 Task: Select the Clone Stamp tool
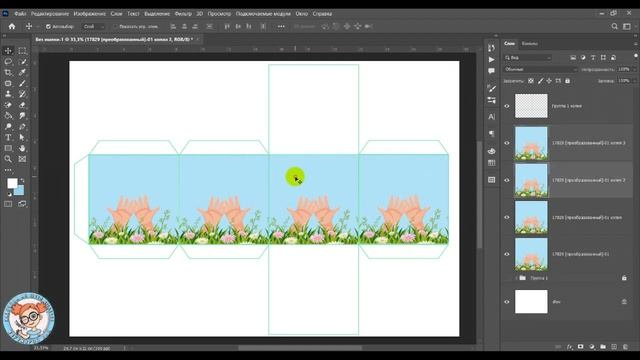[x=8, y=94]
